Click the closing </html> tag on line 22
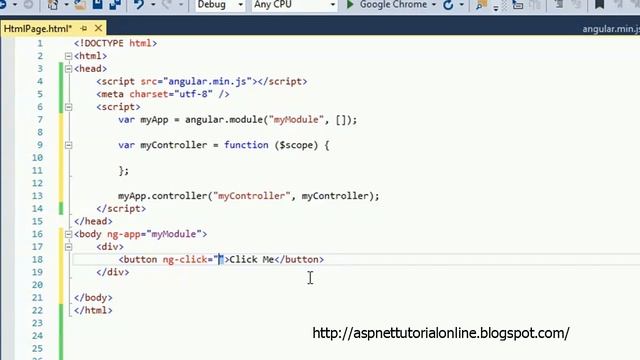The height and width of the screenshot is (360, 640). [x=93, y=310]
